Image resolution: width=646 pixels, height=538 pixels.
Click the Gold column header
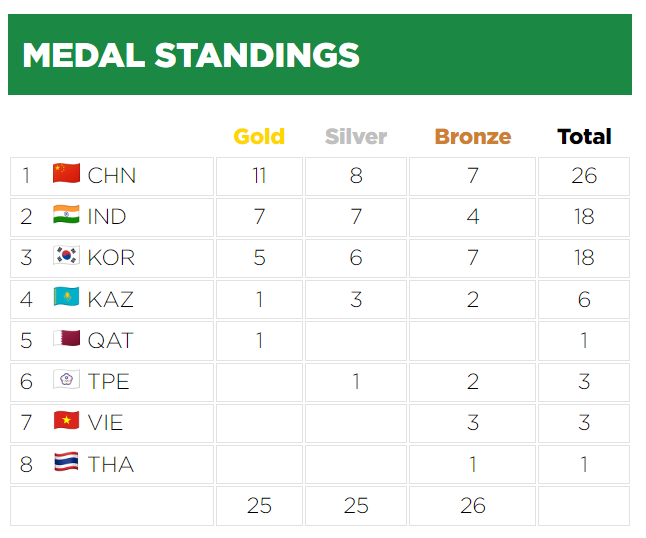pyautogui.click(x=259, y=137)
